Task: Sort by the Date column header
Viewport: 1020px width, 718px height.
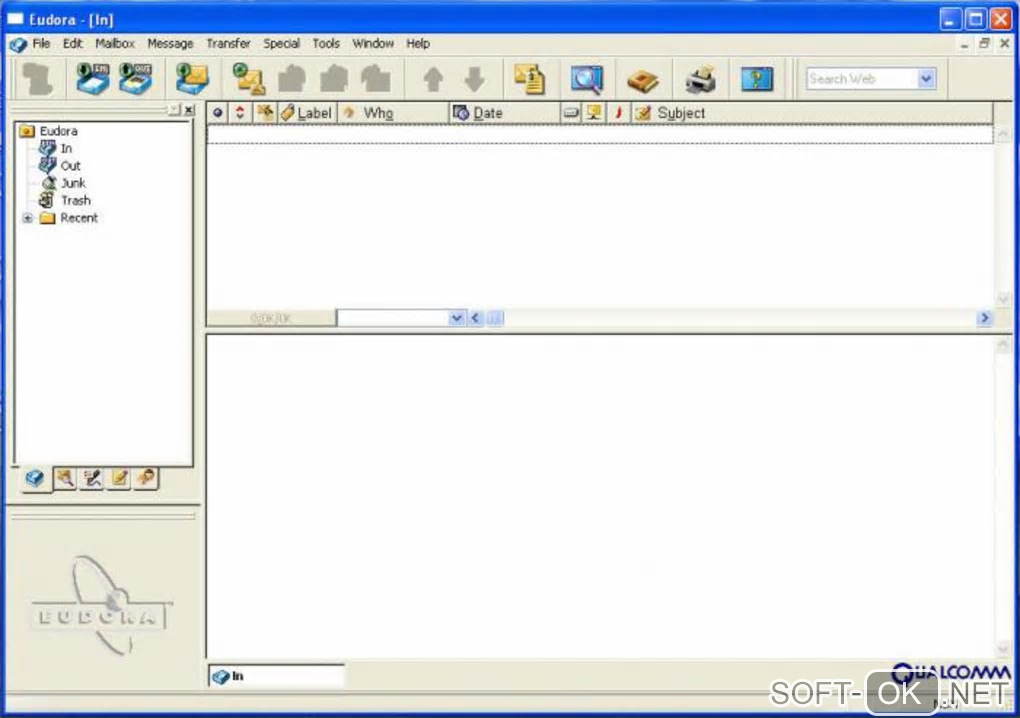Action: pos(504,113)
